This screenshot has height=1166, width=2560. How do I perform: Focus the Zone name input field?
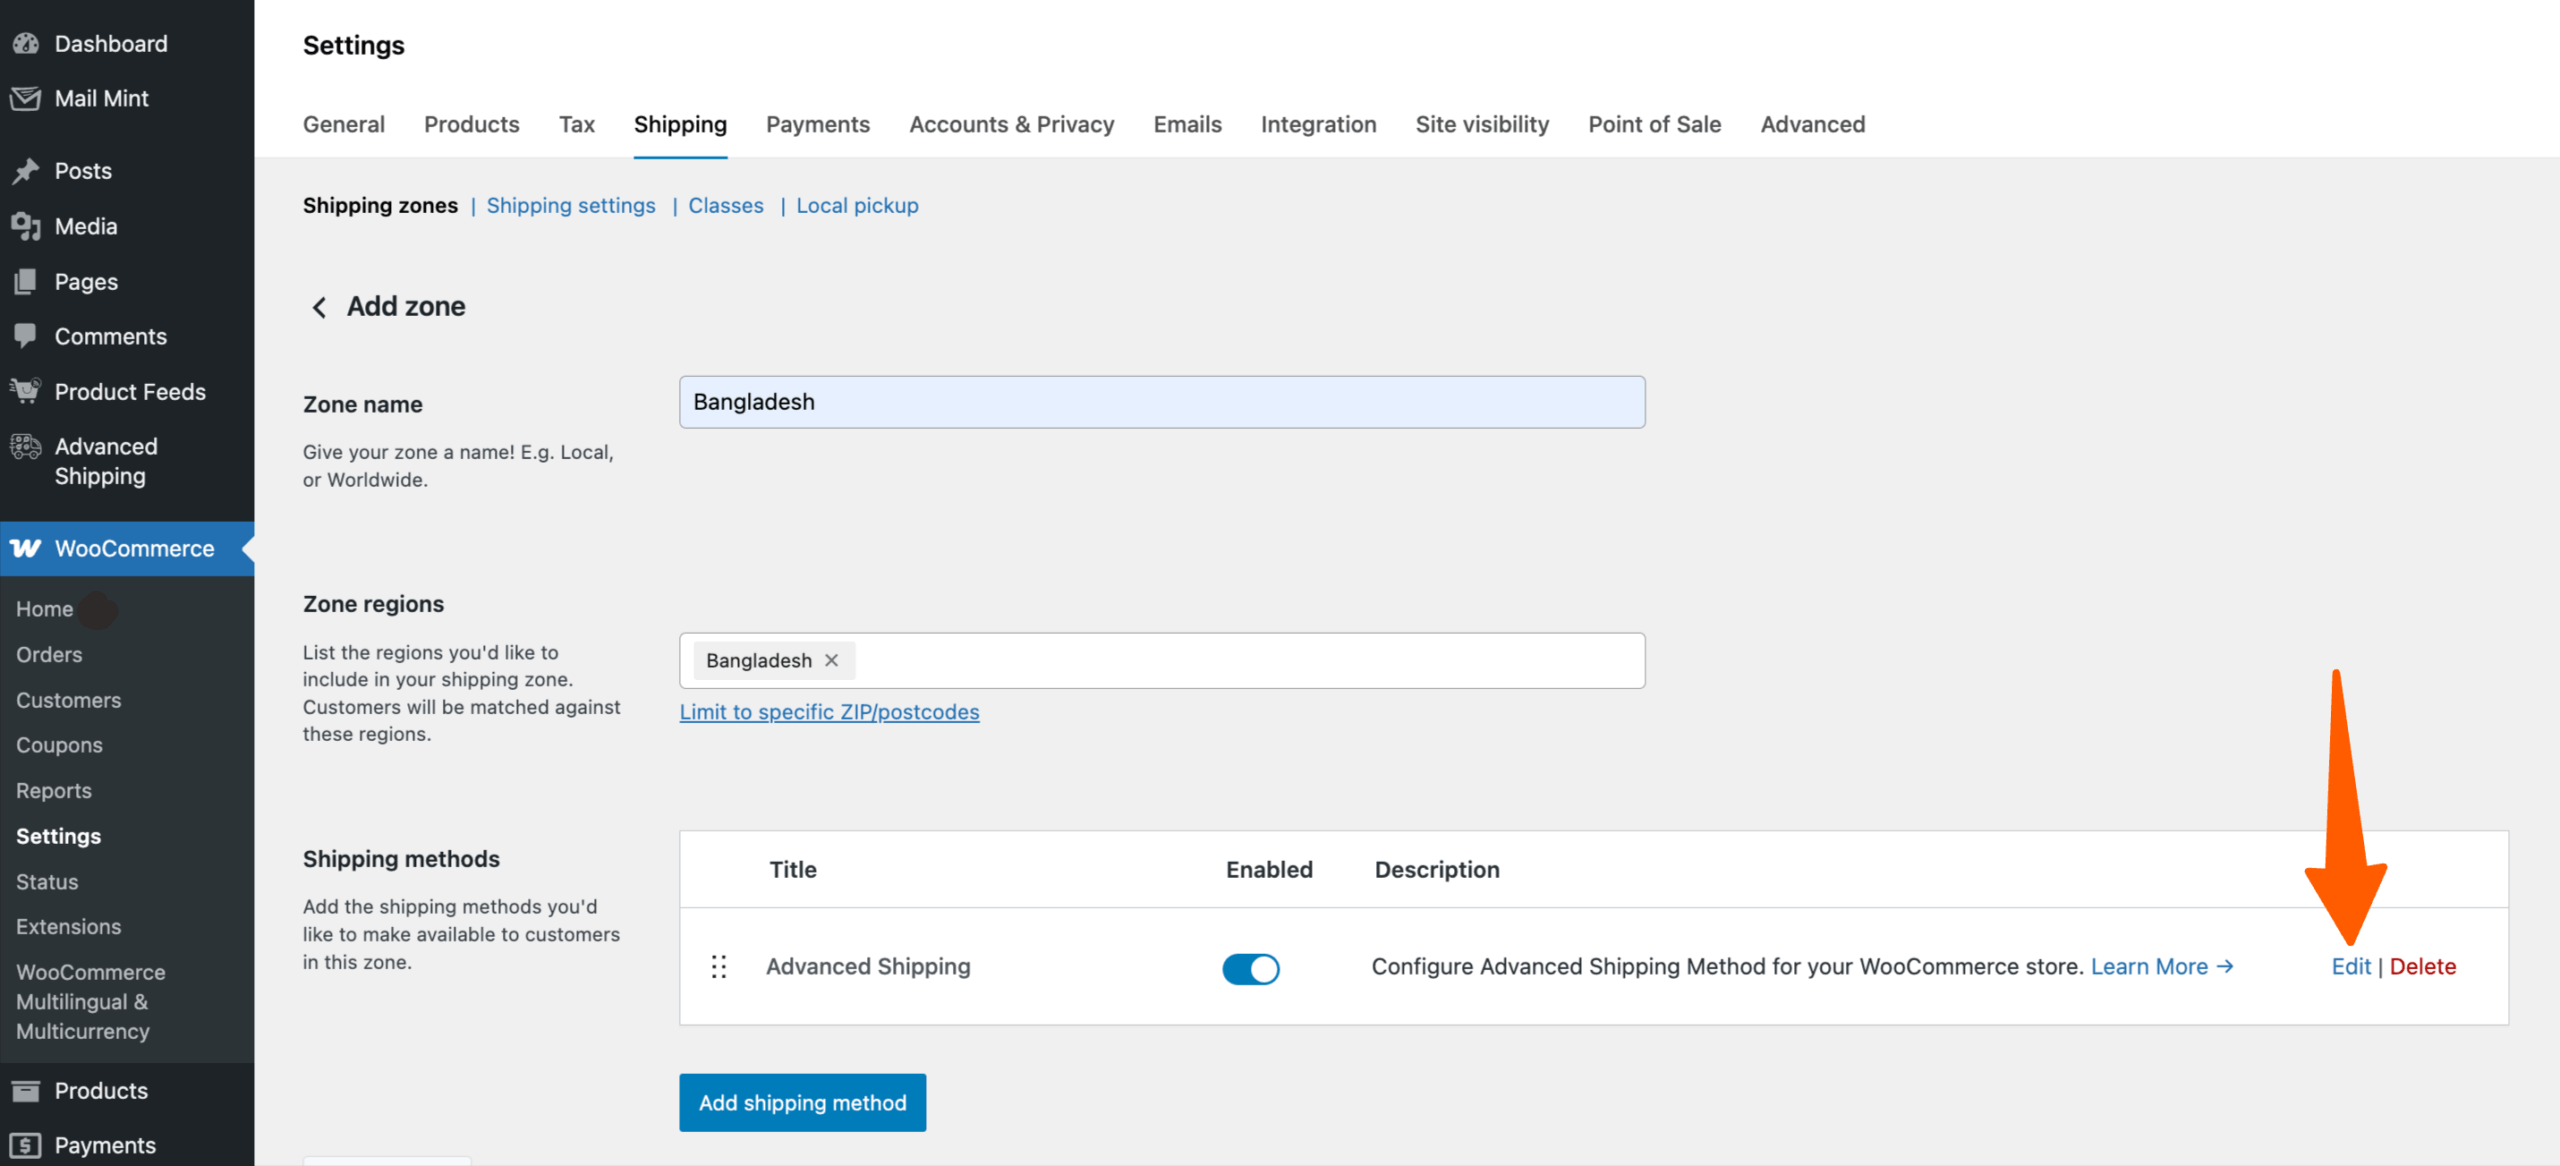coord(1162,402)
